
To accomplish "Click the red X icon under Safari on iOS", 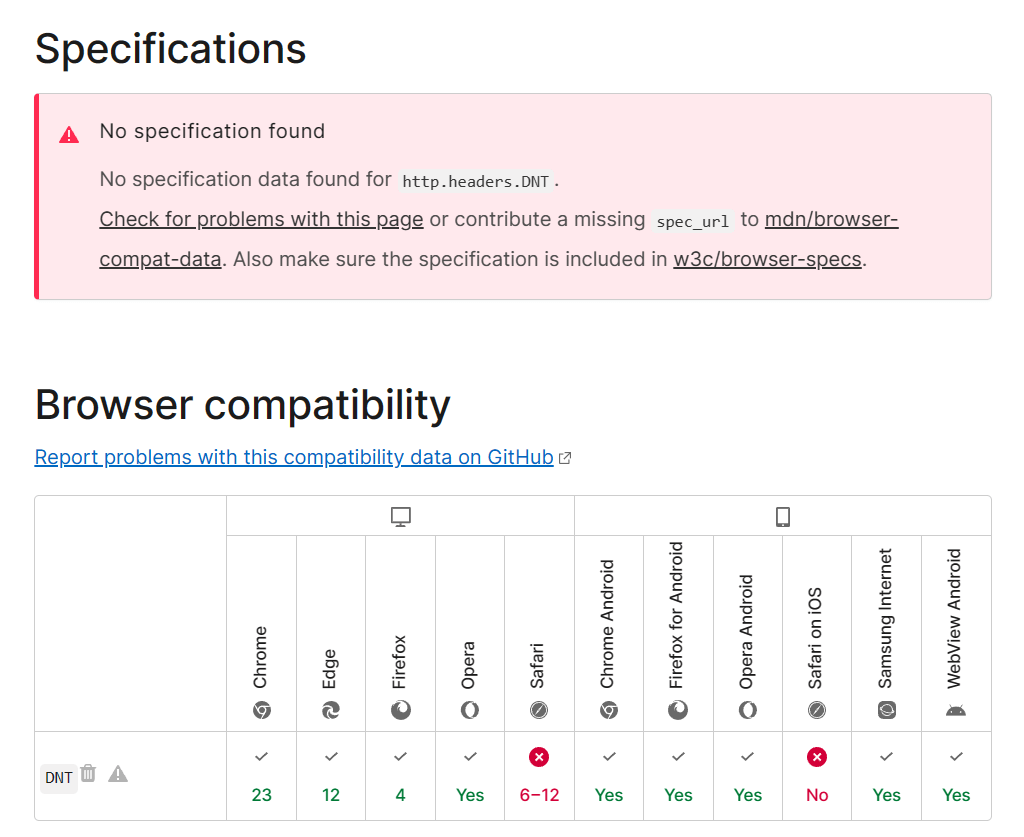I will point(817,757).
